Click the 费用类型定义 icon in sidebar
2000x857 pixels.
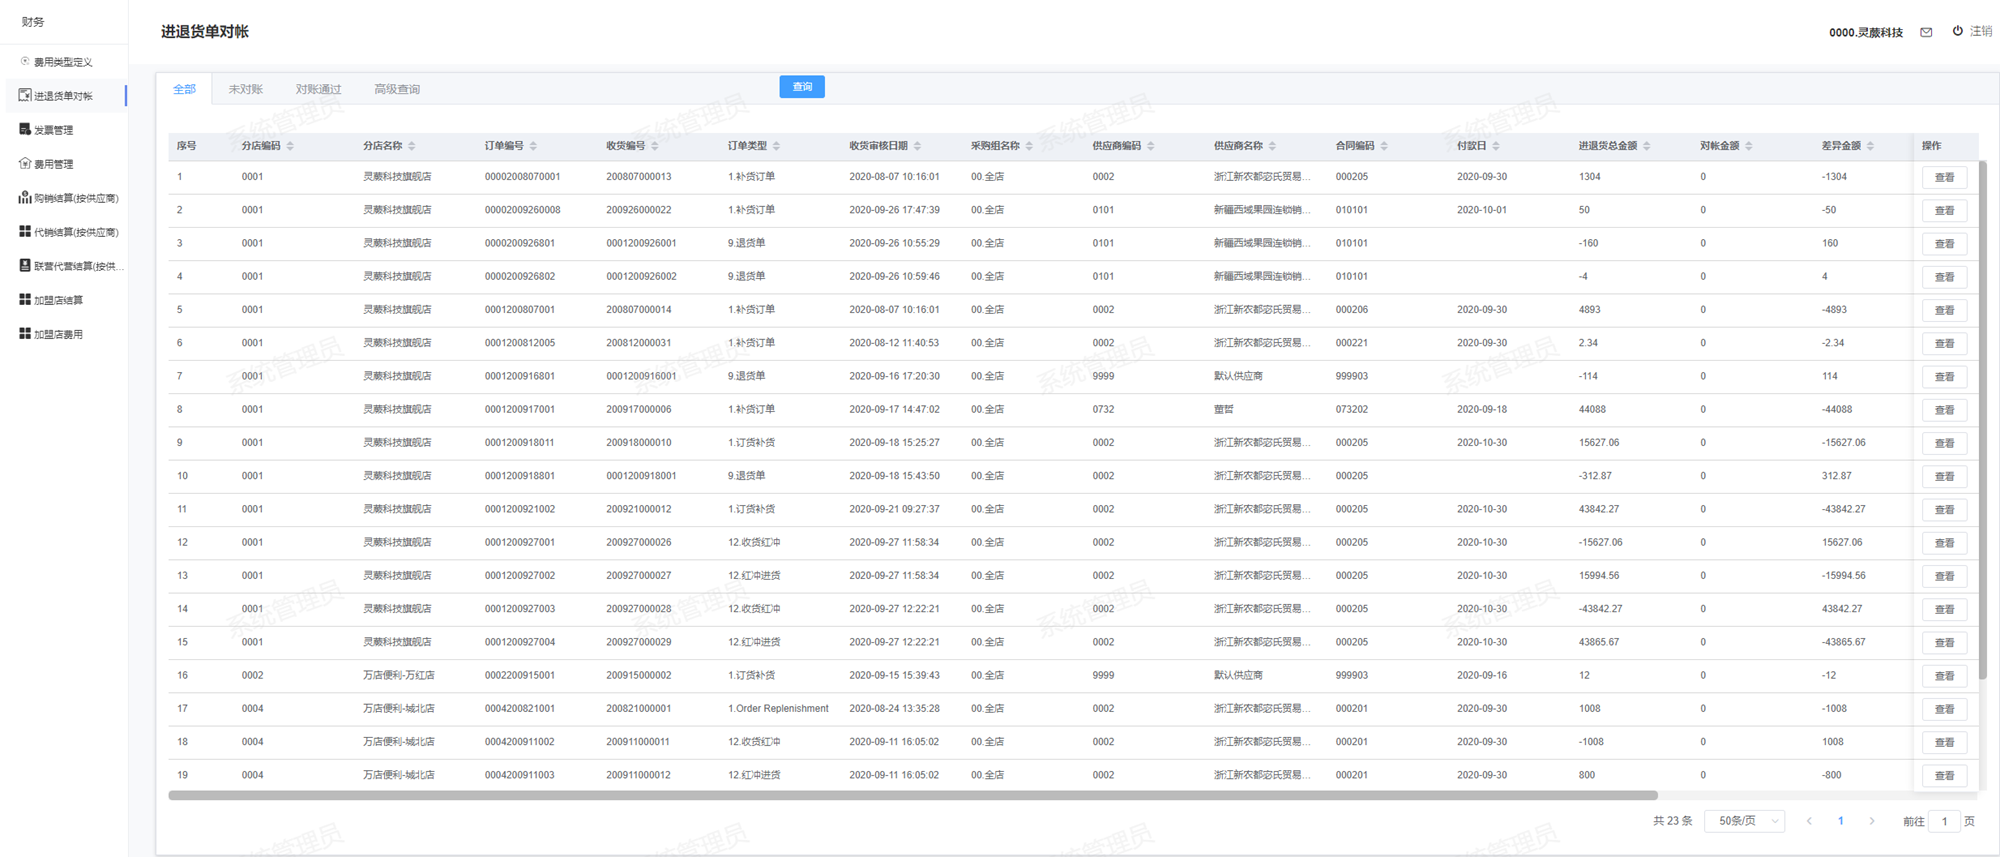coord(25,61)
